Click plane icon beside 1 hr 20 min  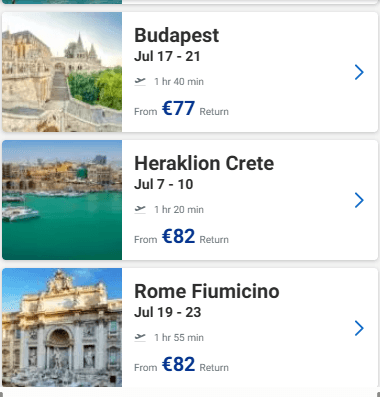140,209
